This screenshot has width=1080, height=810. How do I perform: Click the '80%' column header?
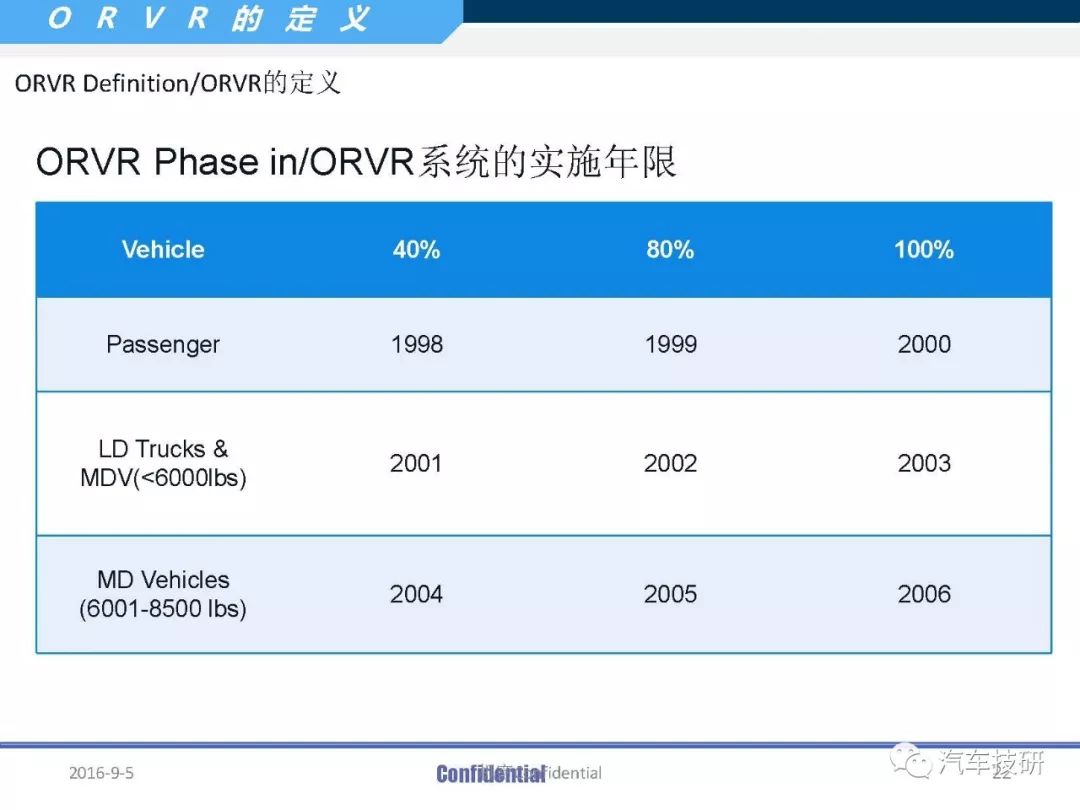pyautogui.click(x=670, y=249)
